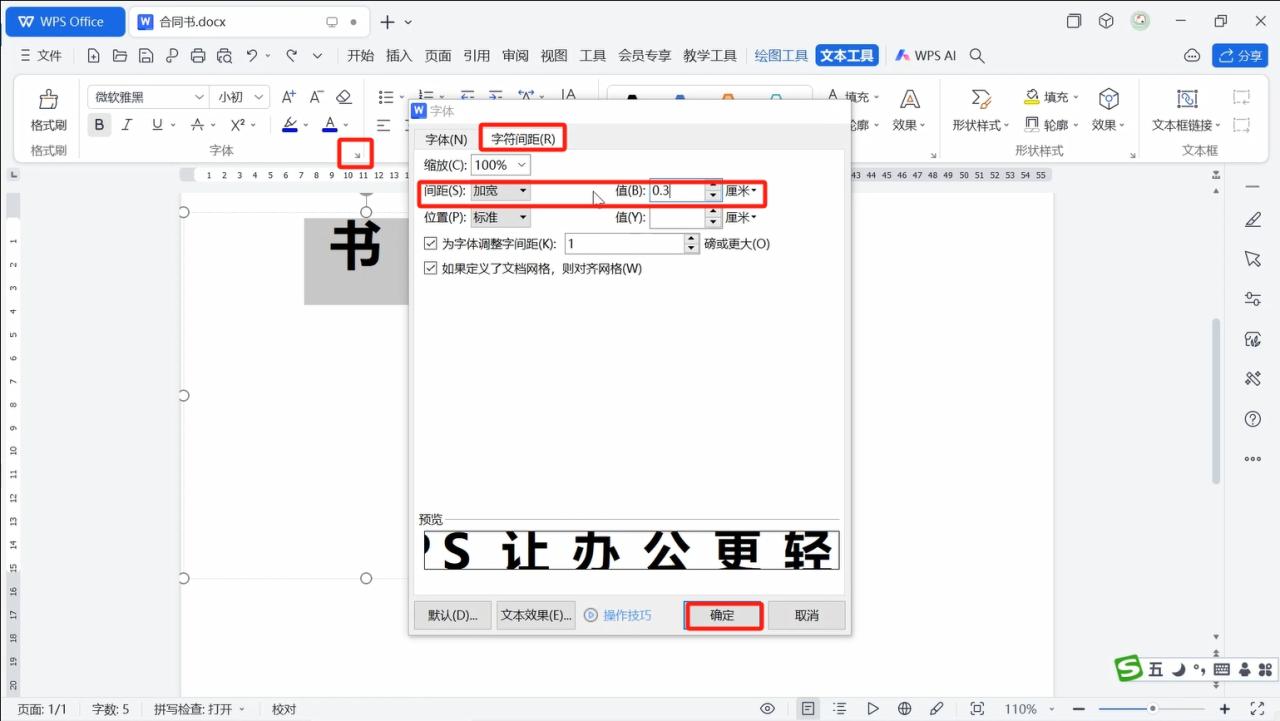The width and height of the screenshot is (1280, 721).
Task: Open the font color A swatch
Action: pyautogui.click(x=330, y=125)
